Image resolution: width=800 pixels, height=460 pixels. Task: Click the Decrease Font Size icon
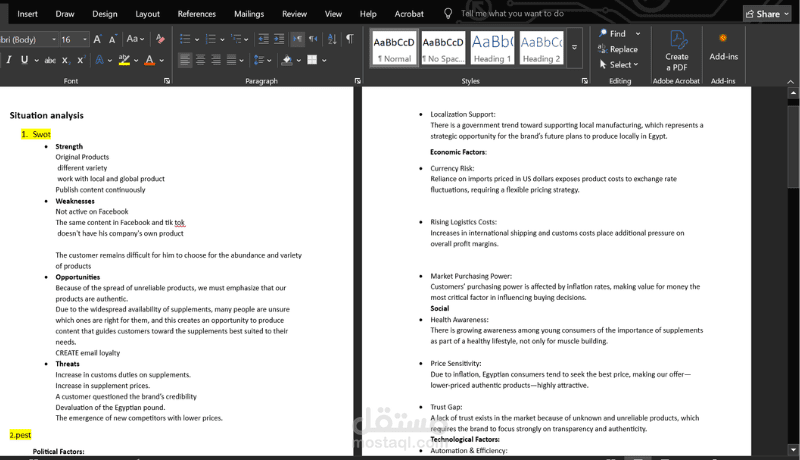click(x=113, y=39)
